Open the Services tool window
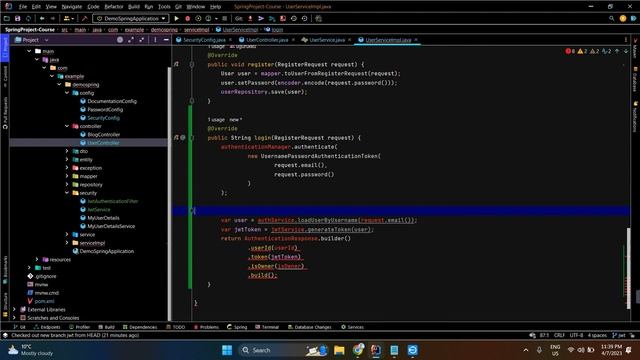 (x=352, y=327)
